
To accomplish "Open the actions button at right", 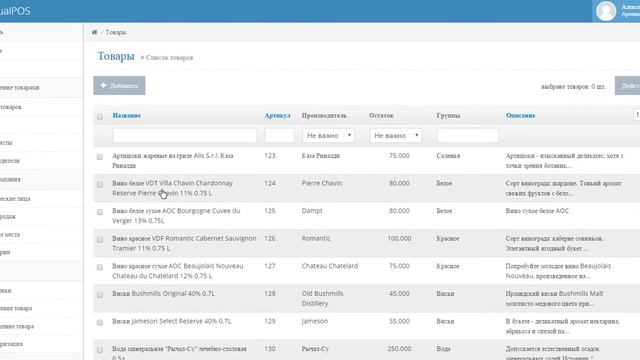I will pyautogui.click(x=628, y=85).
